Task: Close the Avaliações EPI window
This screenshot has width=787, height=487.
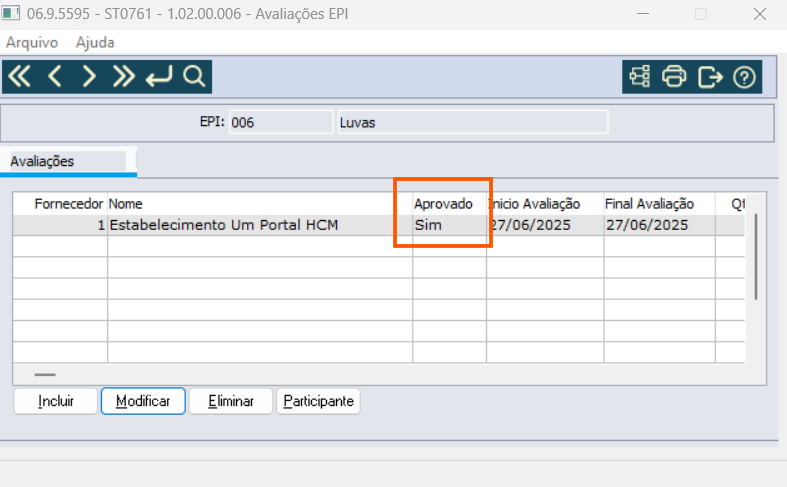Action: click(x=760, y=14)
